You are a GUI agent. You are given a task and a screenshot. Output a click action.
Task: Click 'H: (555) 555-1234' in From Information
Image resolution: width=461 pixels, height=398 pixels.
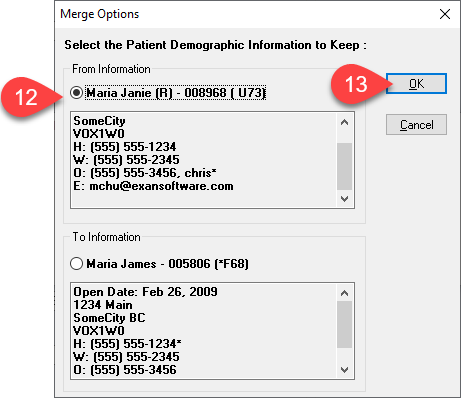[x=125, y=147]
